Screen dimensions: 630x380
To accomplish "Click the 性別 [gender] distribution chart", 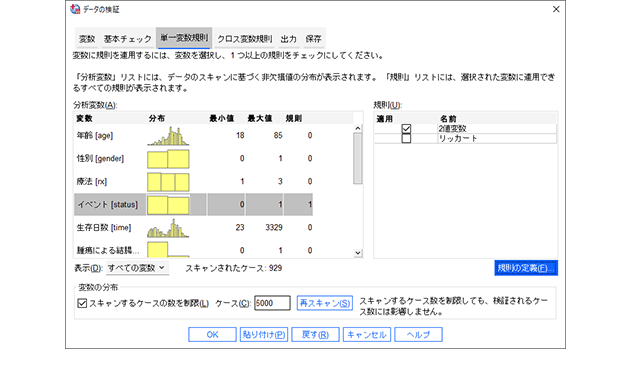I will [x=168, y=159].
